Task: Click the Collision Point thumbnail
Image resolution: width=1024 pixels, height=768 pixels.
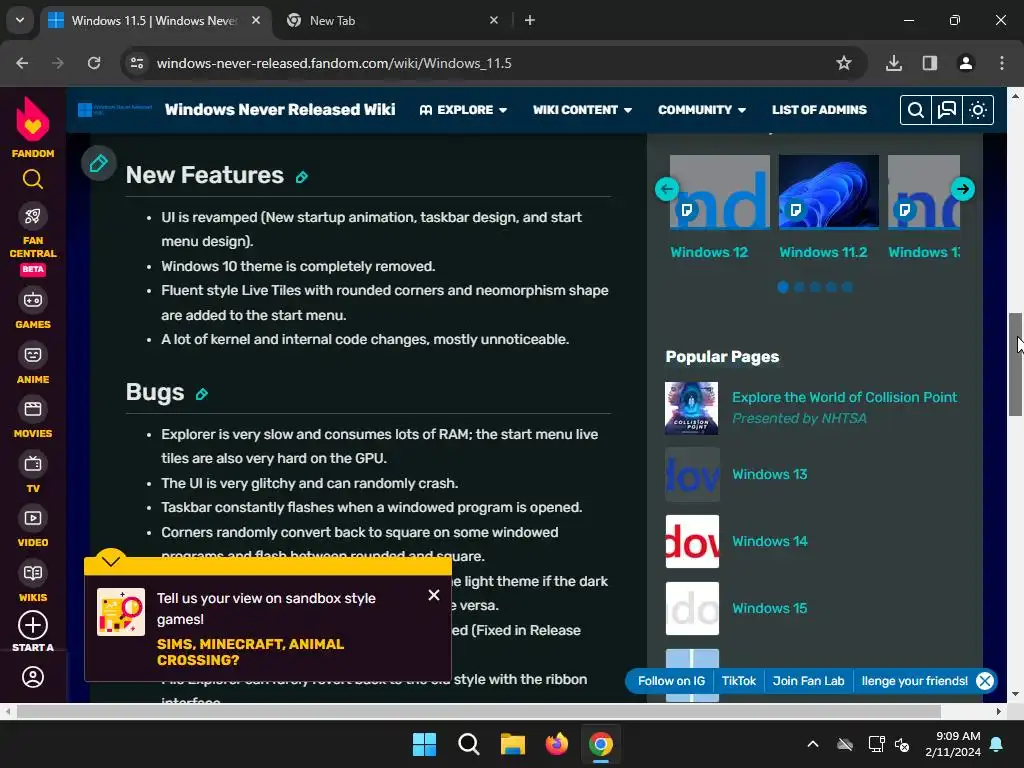Action: [x=692, y=408]
